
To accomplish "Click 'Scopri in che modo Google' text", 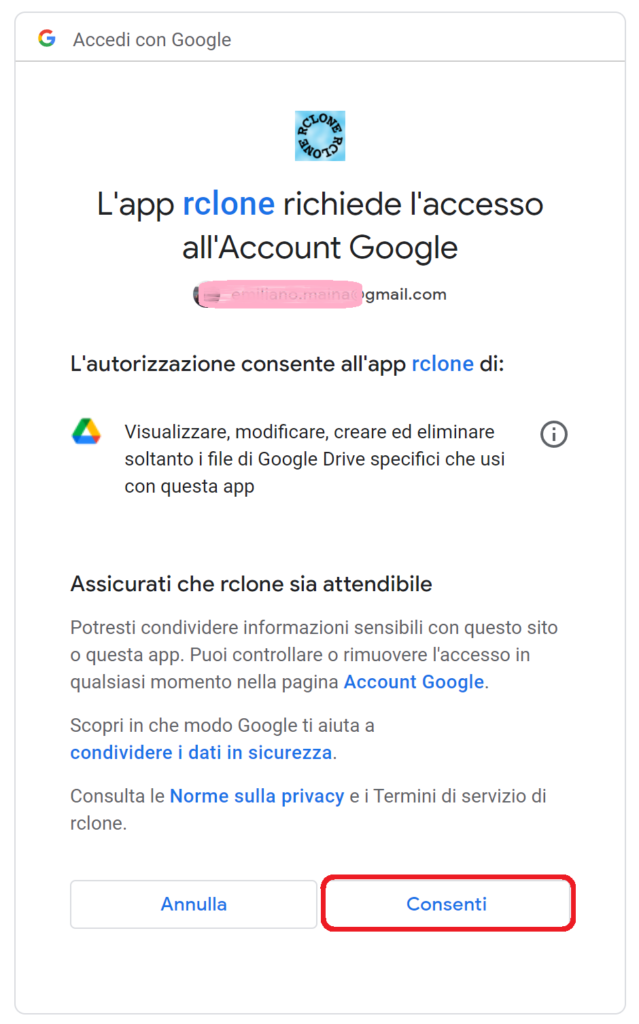I will pos(222,725).
